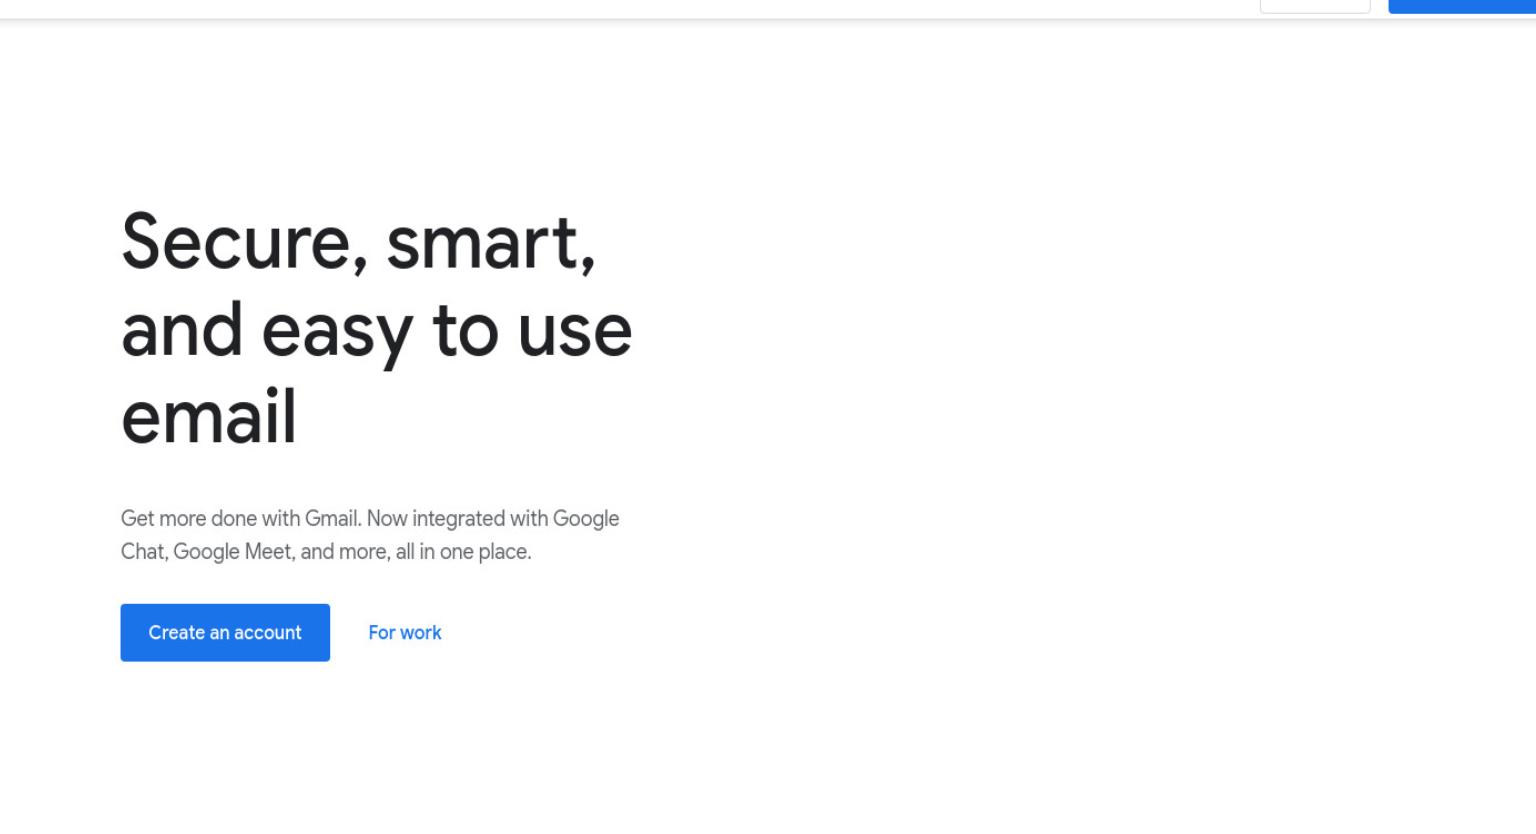
Task: Click the white outlined button in header
Action: coord(1315,6)
